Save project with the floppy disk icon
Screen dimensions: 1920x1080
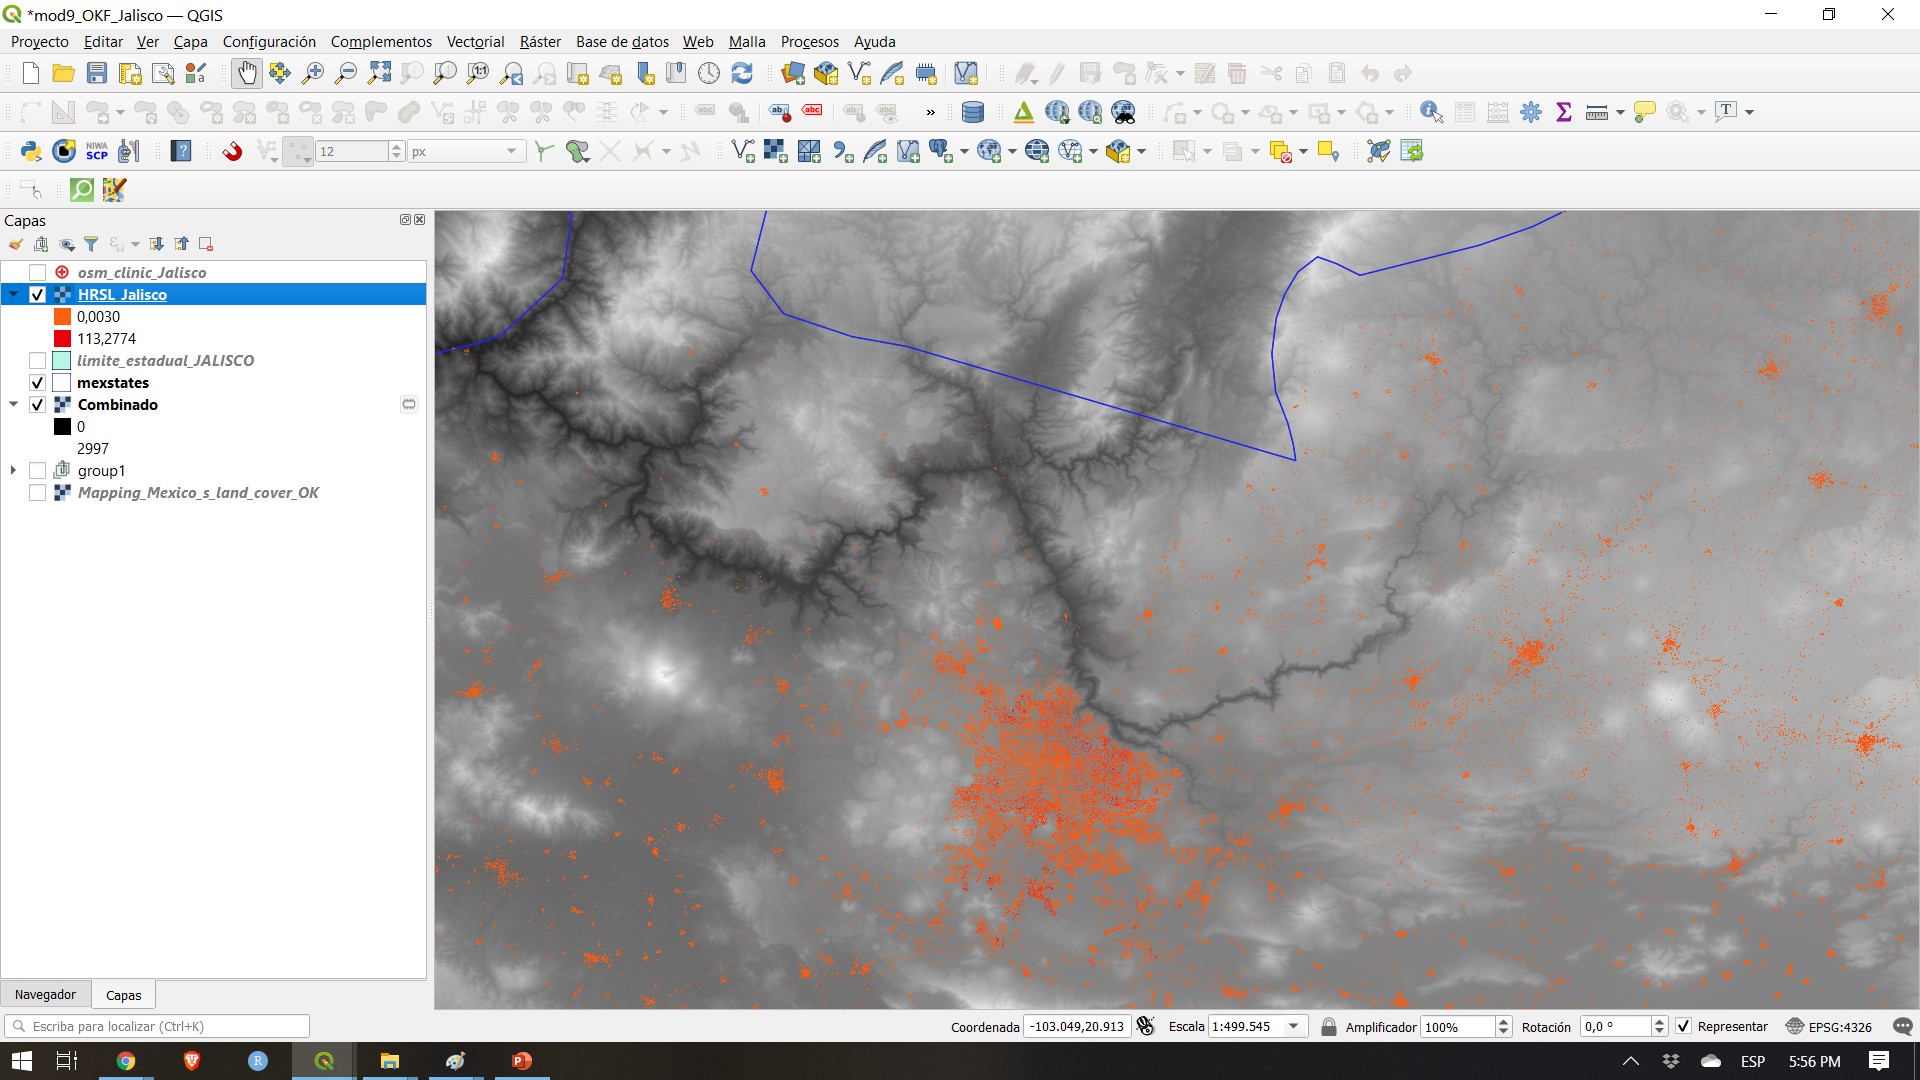tap(97, 73)
